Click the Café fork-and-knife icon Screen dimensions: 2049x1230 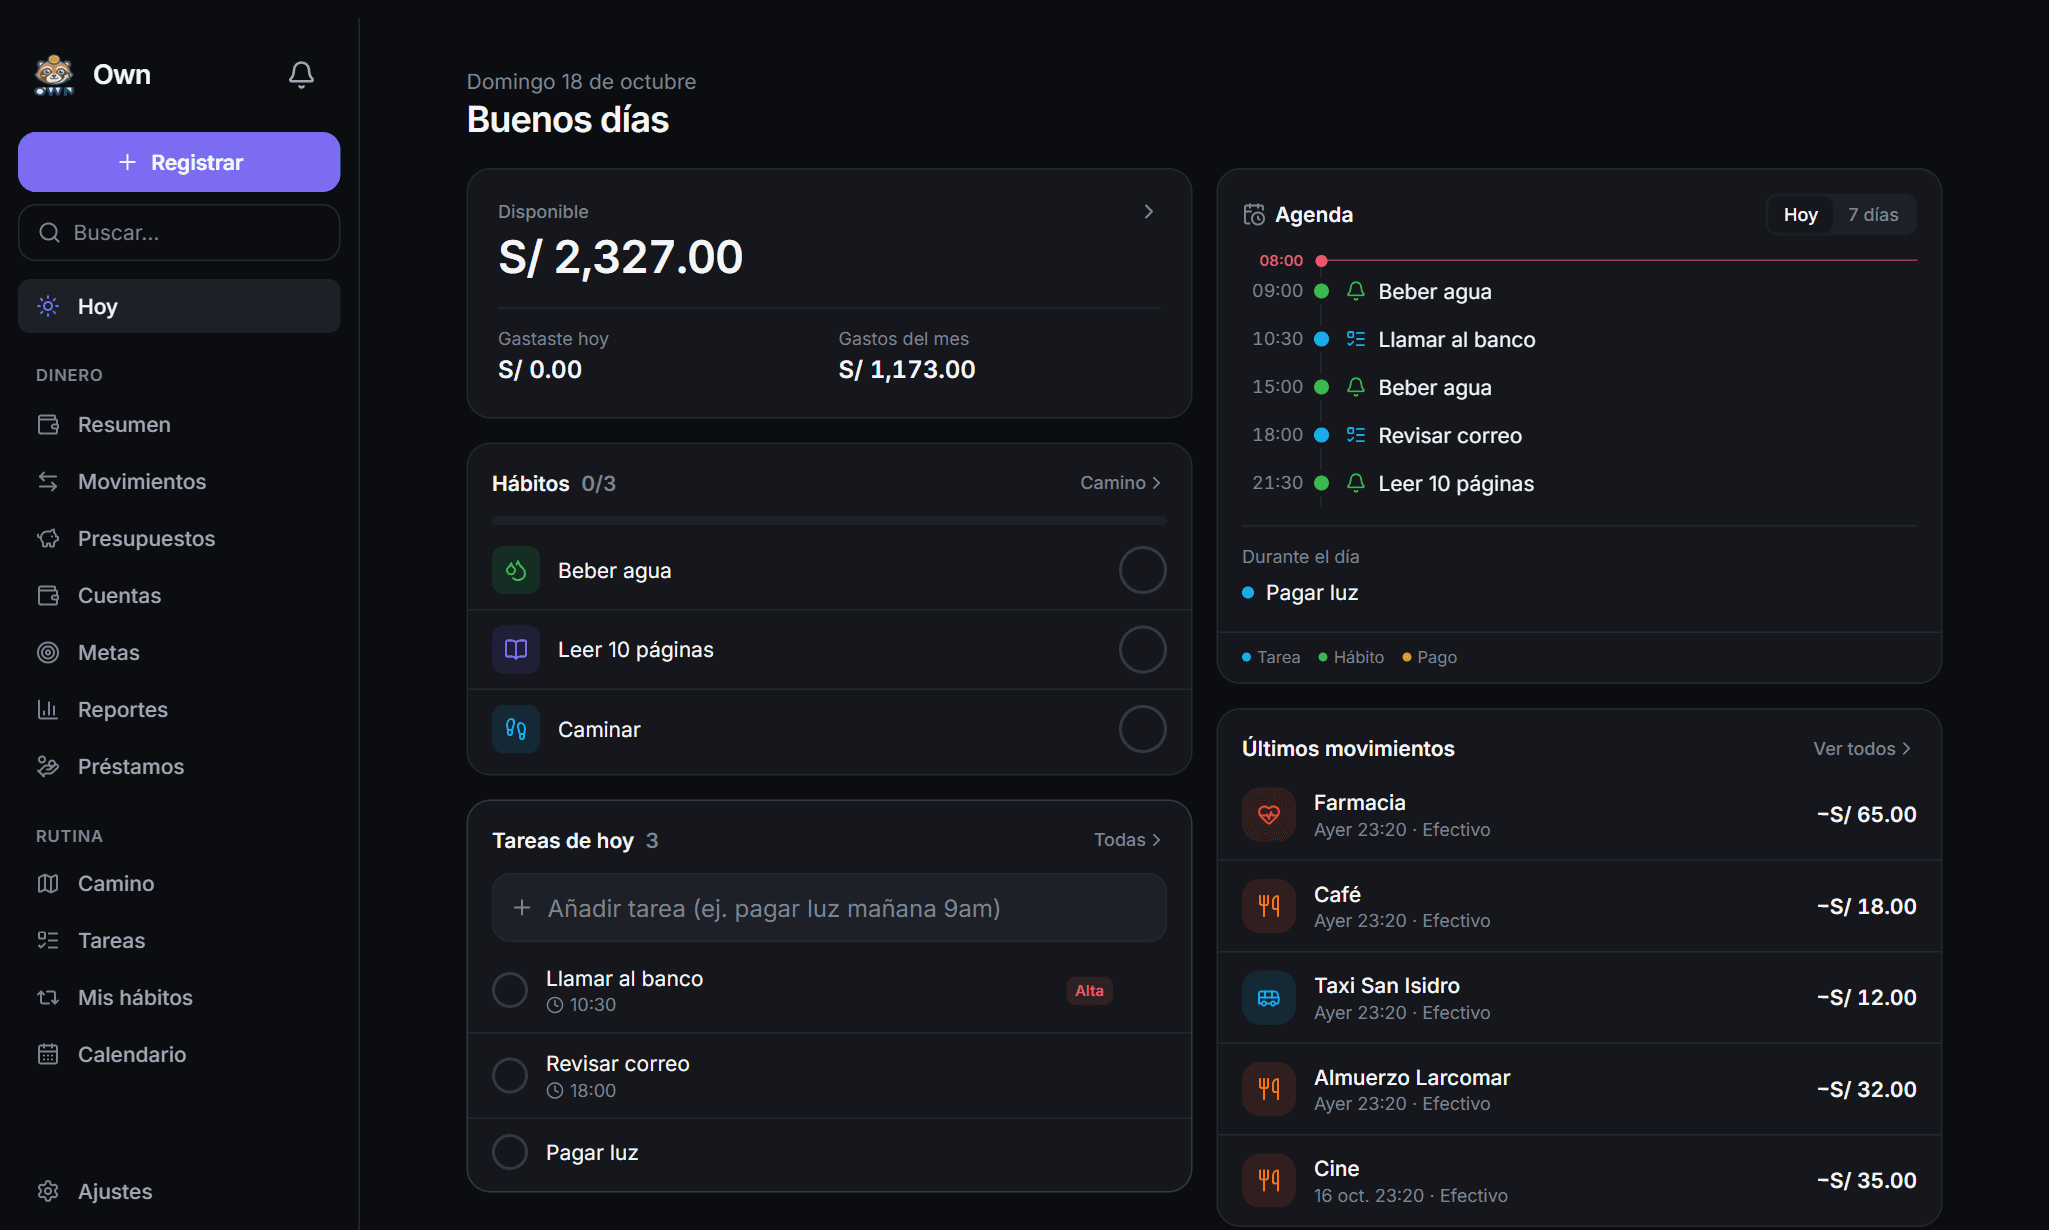click(x=1269, y=906)
